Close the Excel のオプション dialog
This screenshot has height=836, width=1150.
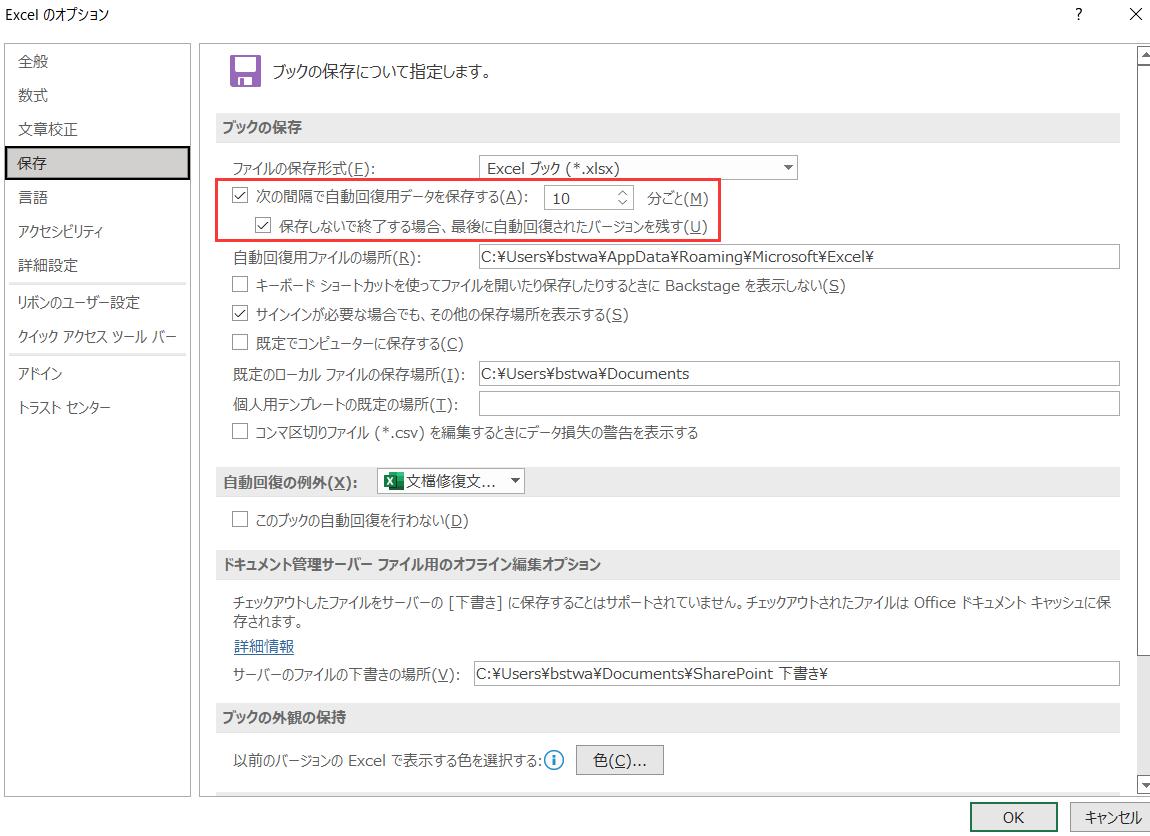(1135, 14)
